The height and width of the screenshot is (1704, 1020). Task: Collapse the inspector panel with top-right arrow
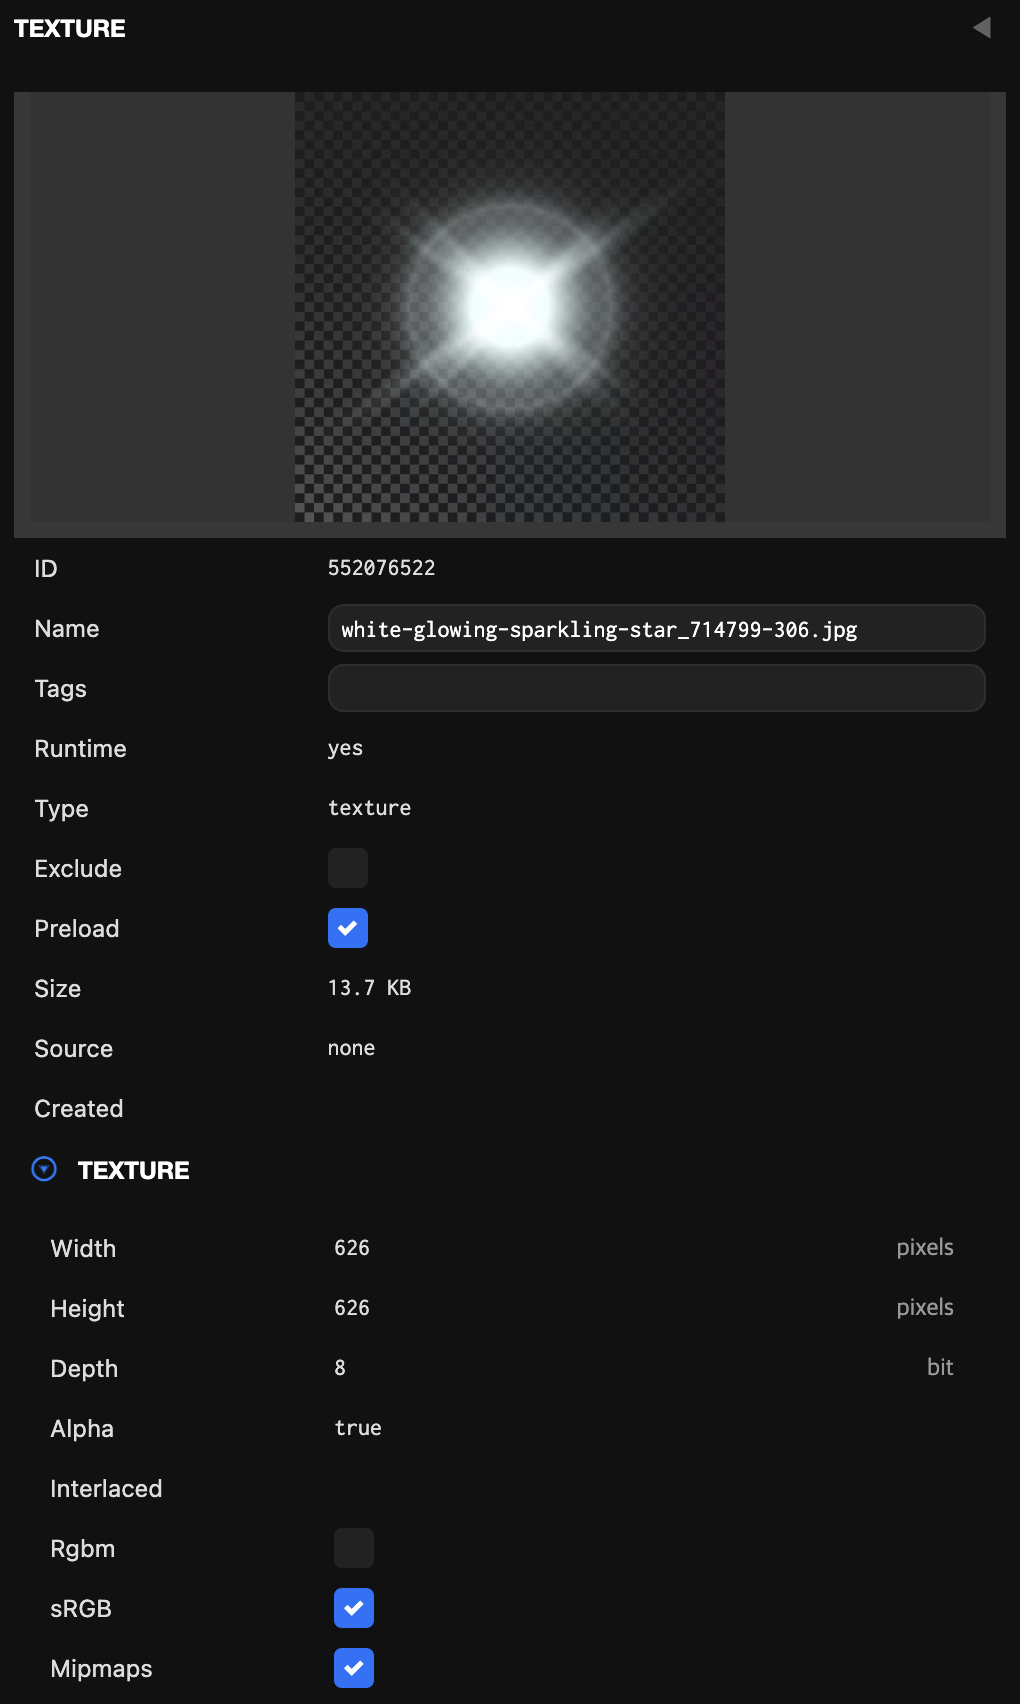click(982, 28)
